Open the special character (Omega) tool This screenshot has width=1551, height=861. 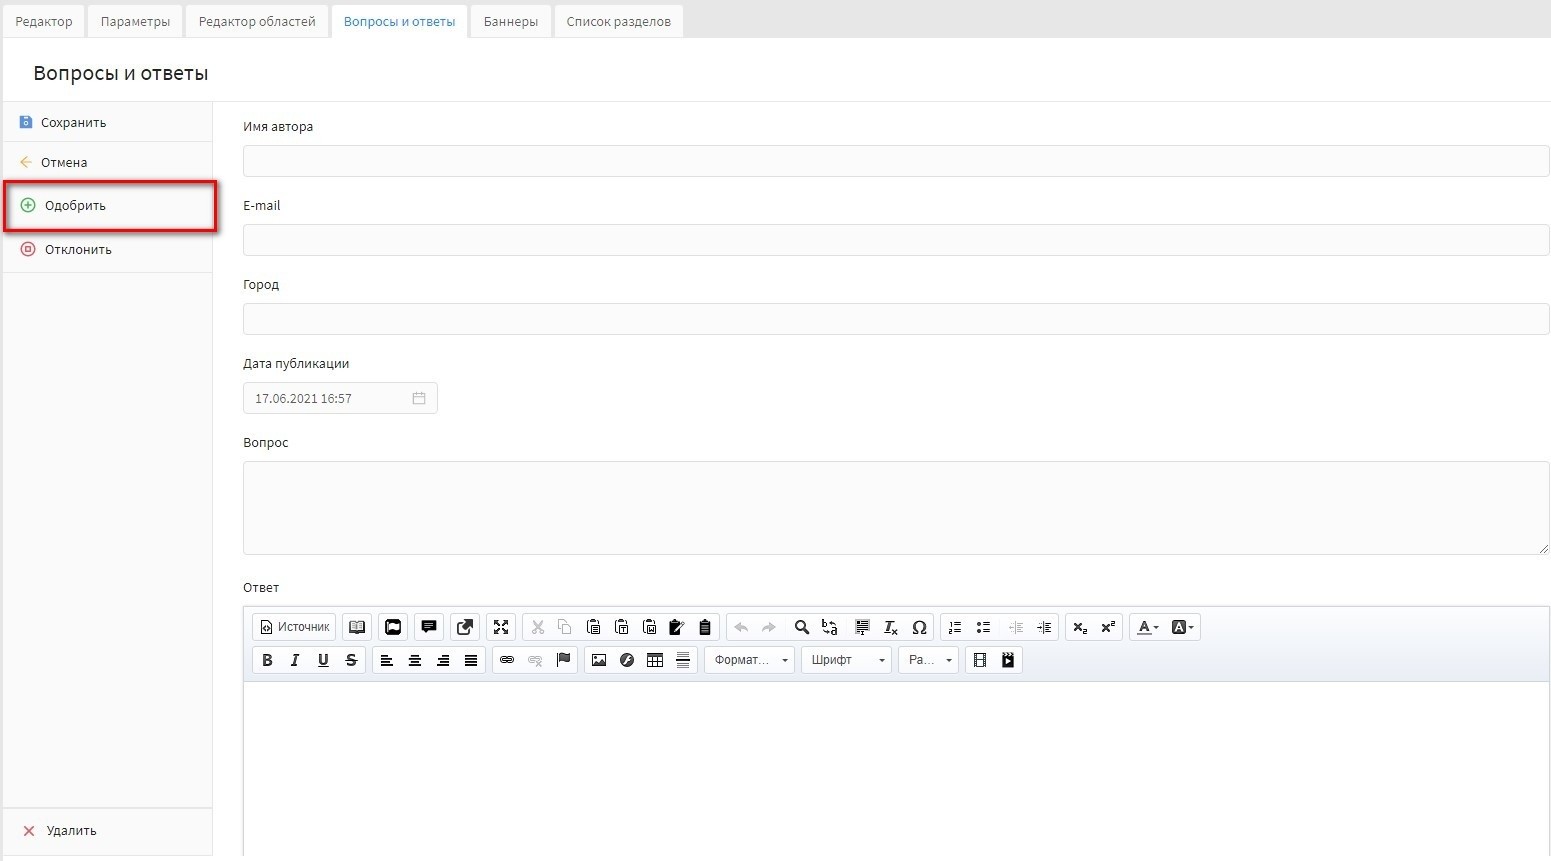919,627
